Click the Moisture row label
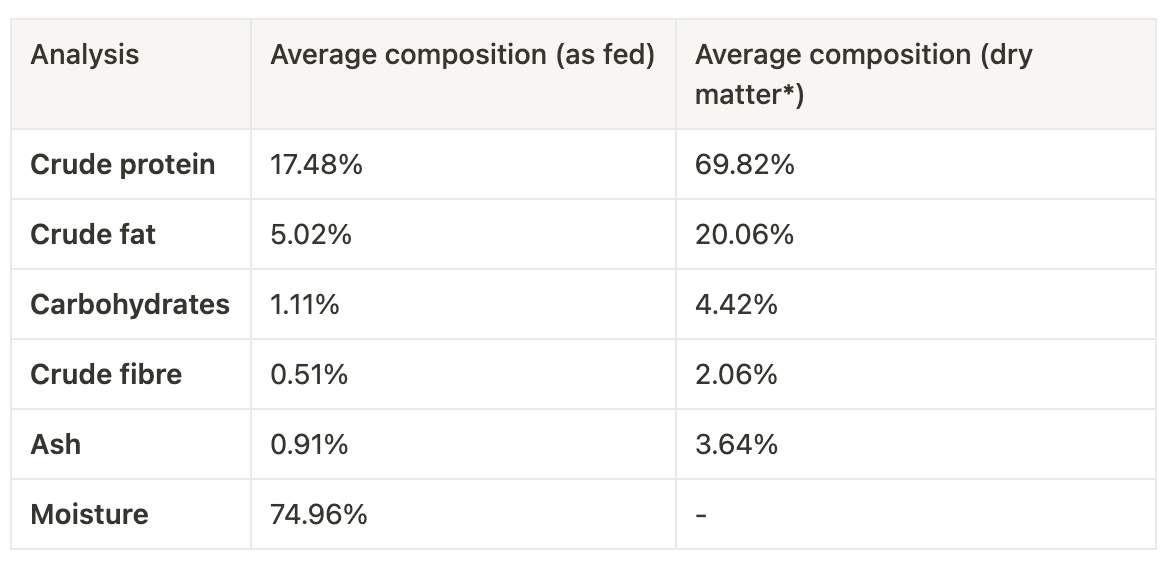 click(90, 514)
